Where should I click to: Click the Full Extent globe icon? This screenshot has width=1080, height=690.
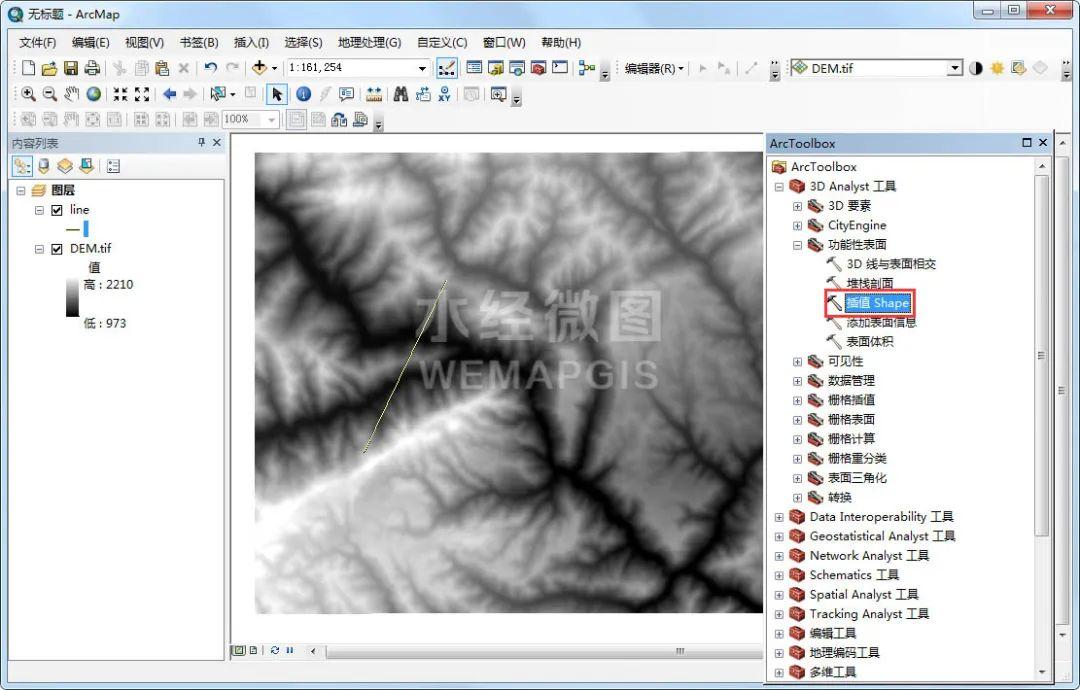pyautogui.click(x=93, y=94)
